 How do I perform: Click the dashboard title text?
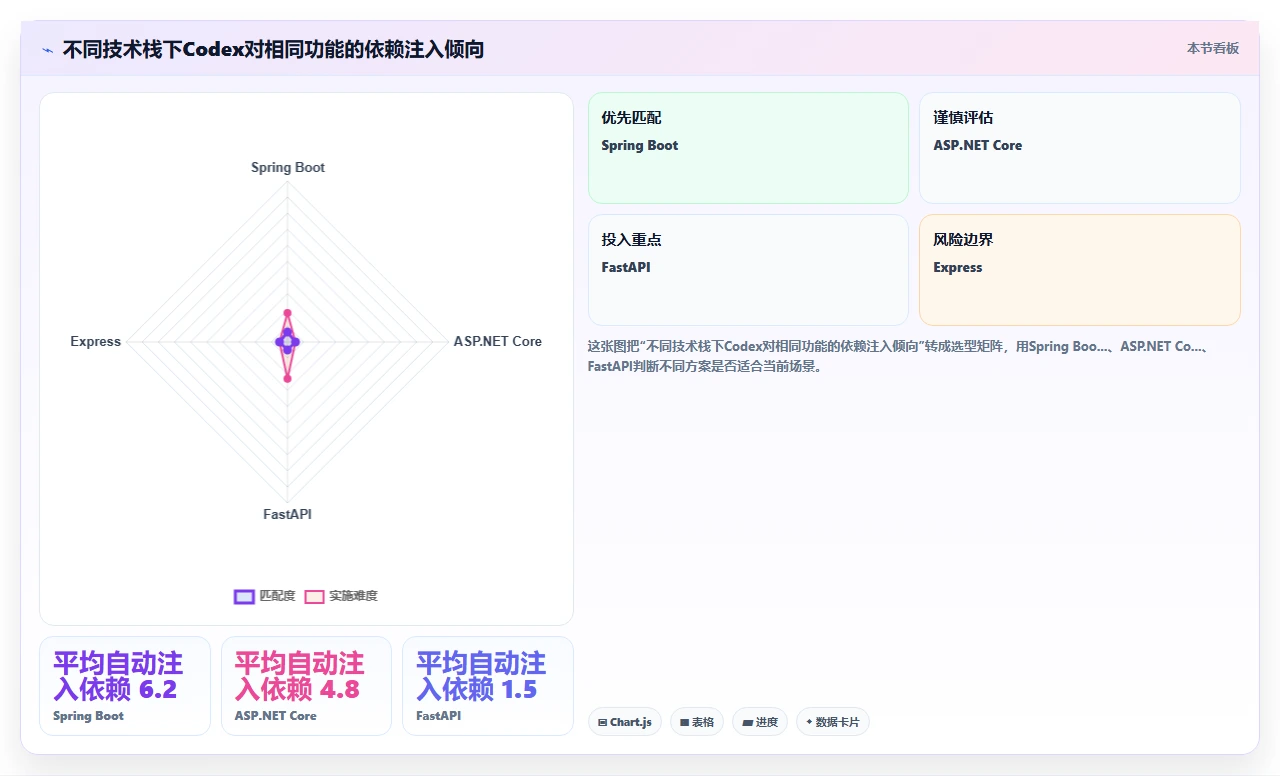[273, 49]
